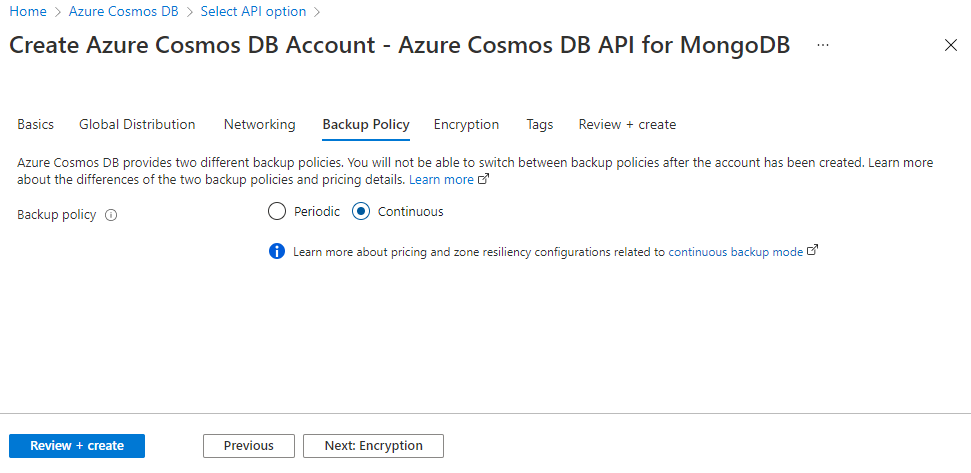This screenshot has height=473, width=971.
Task: Open the Review + create tab
Action: [627, 124]
